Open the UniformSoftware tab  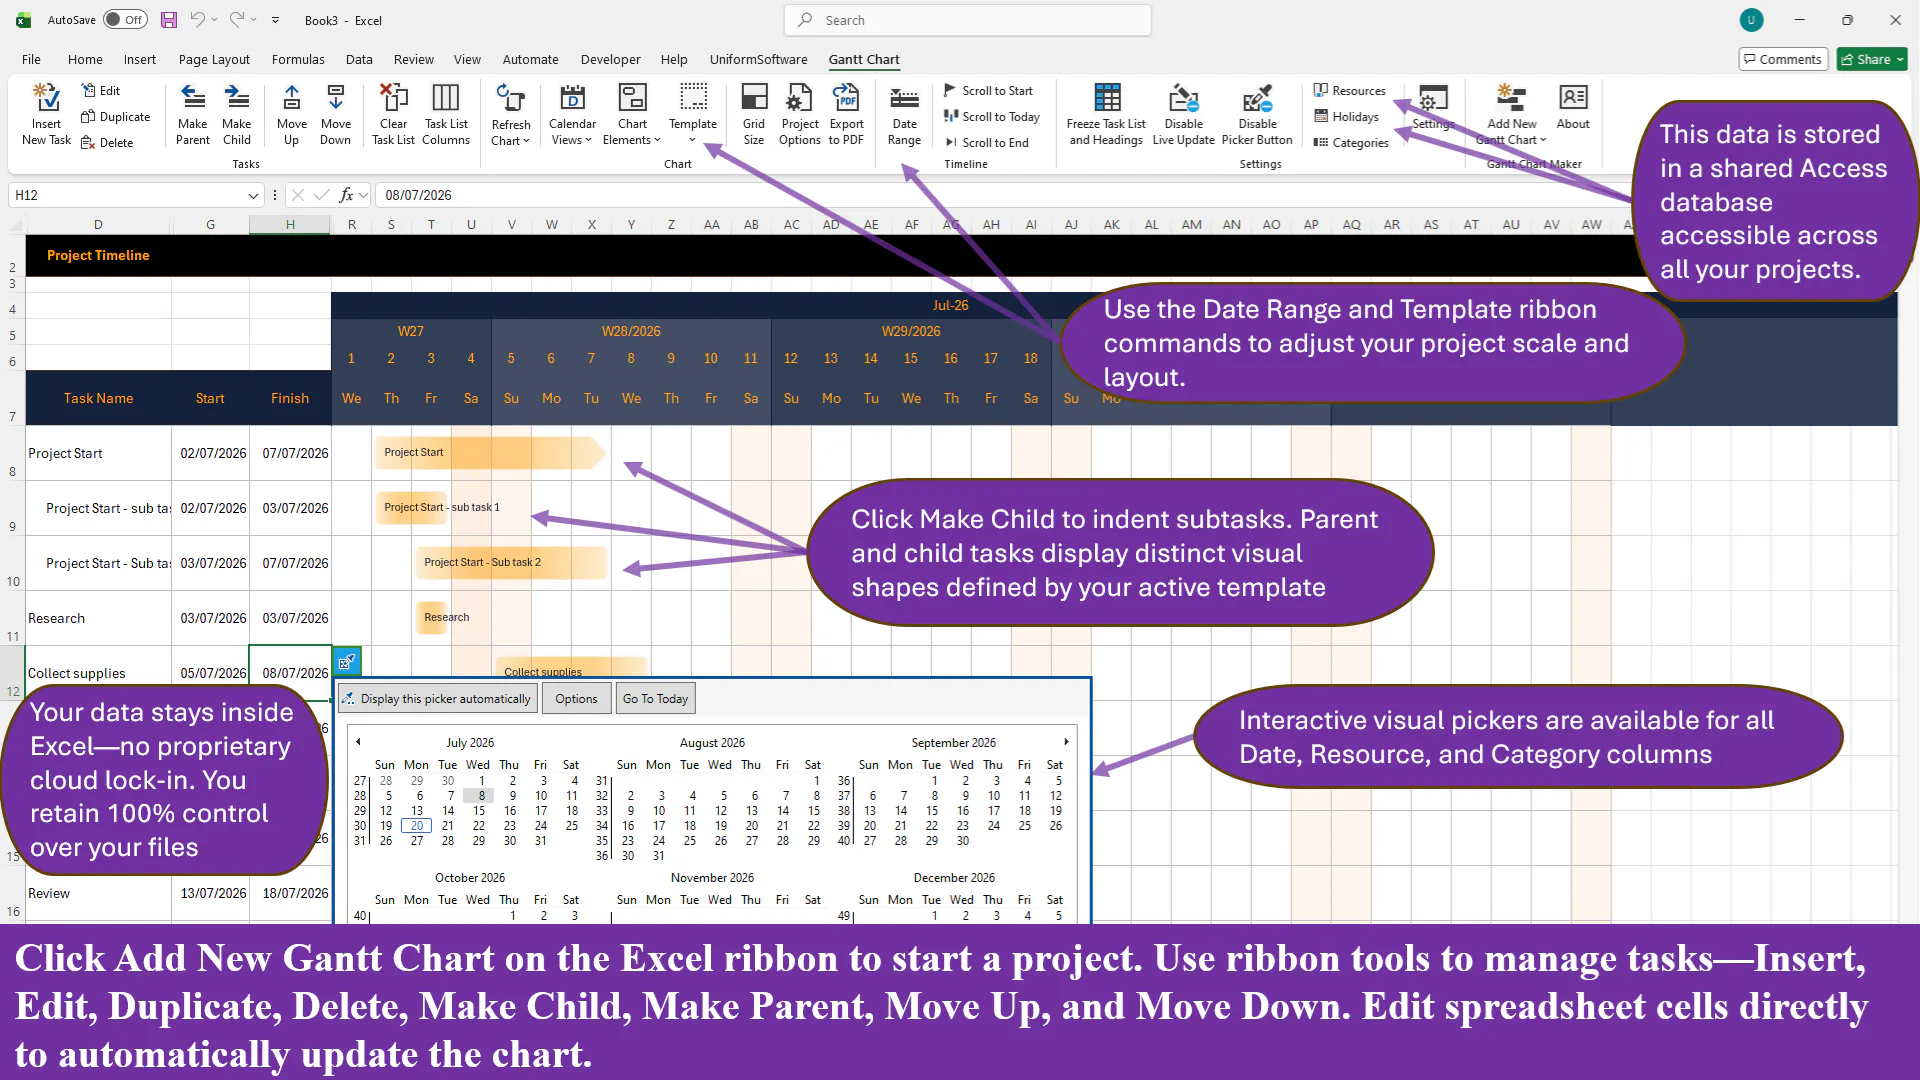click(758, 59)
